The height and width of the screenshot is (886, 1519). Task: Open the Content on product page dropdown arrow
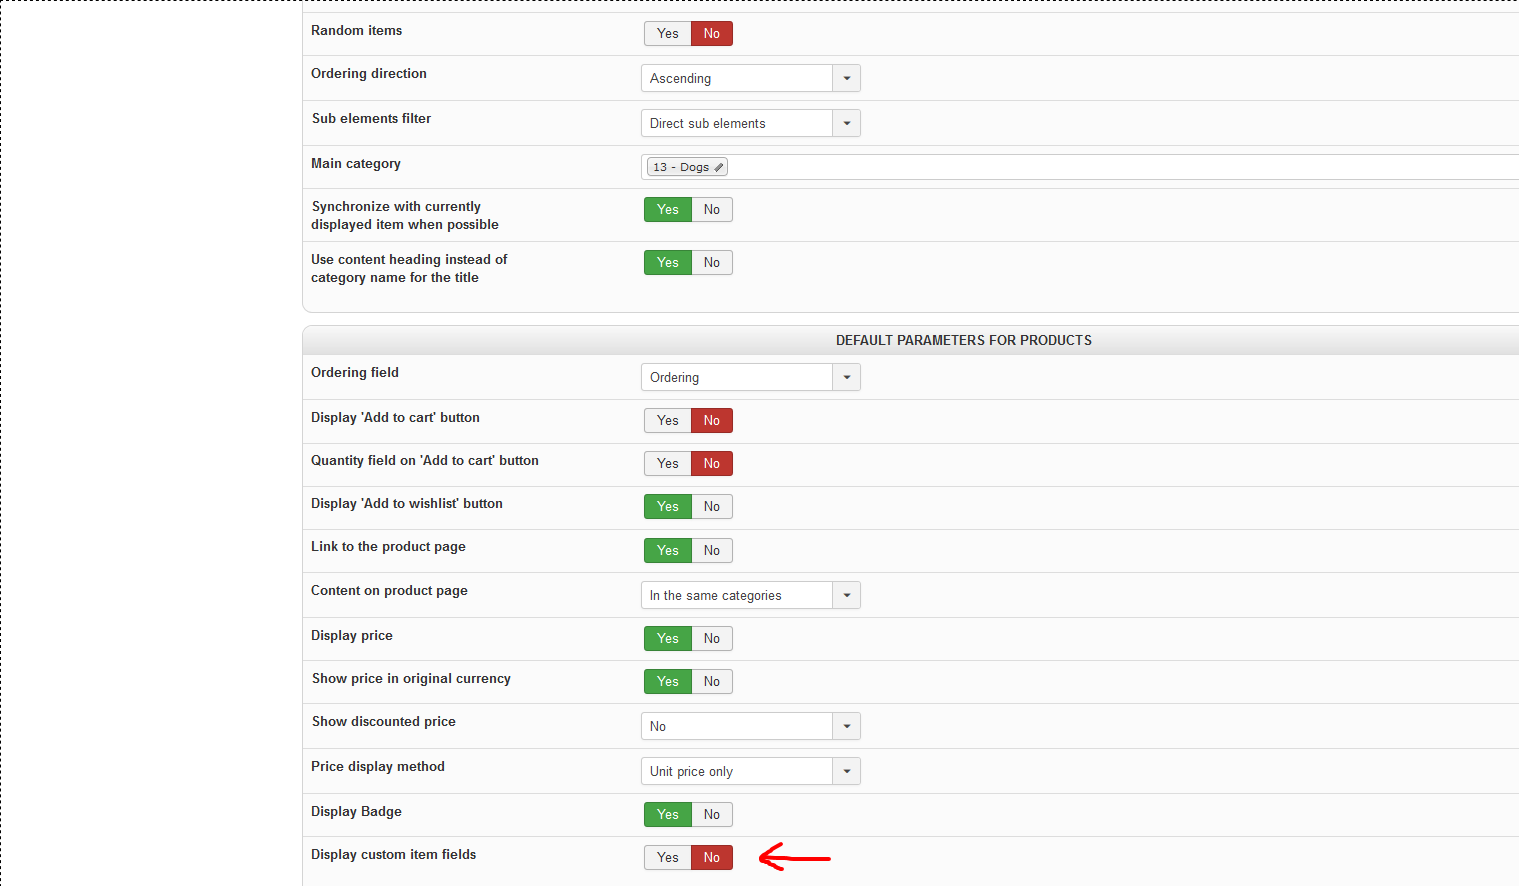click(x=847, y=595)
